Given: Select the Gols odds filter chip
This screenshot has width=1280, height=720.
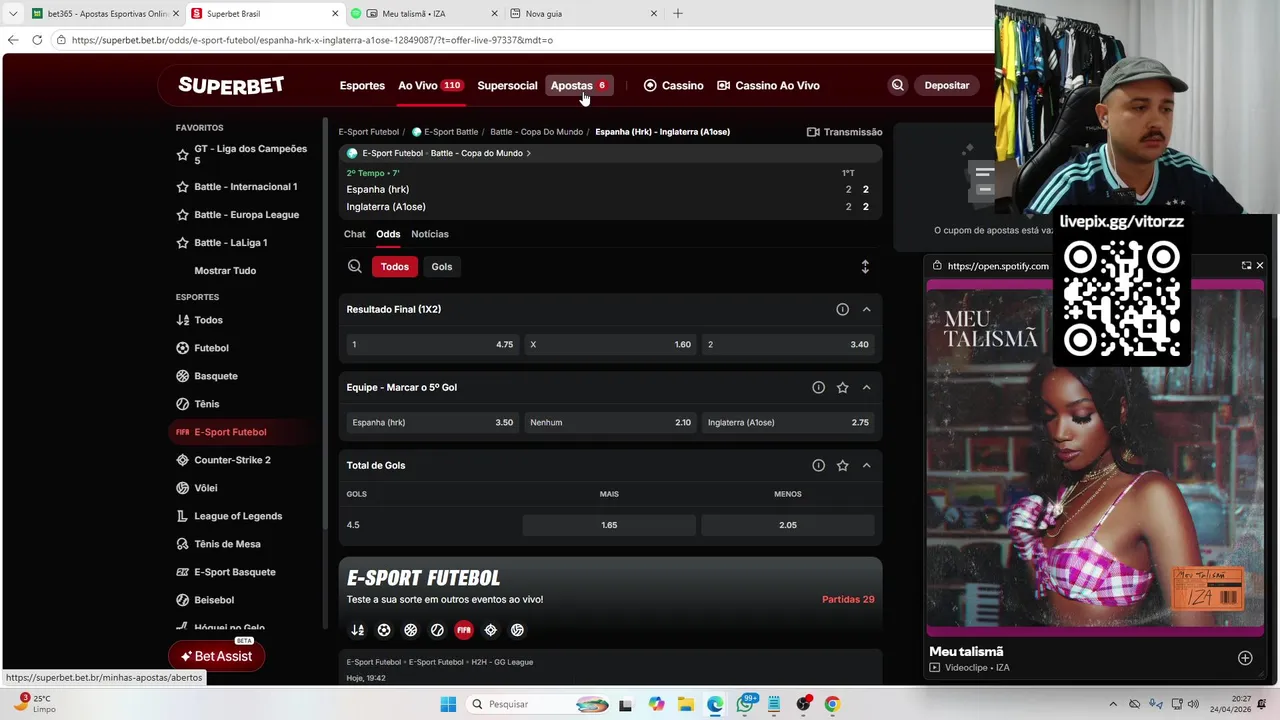Looking at the screenshot, I should pyautogui.click(x=442, y=267).
